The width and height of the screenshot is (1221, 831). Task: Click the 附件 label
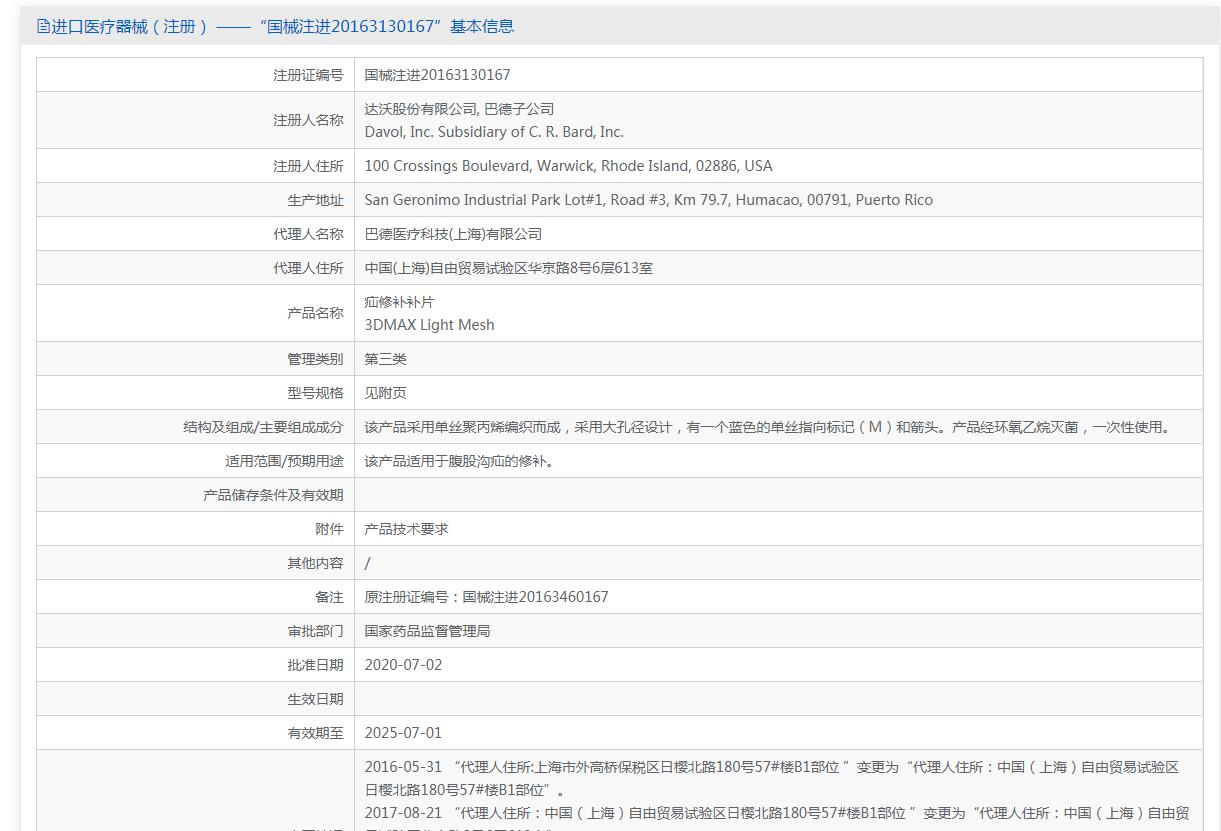click(329, 529)
